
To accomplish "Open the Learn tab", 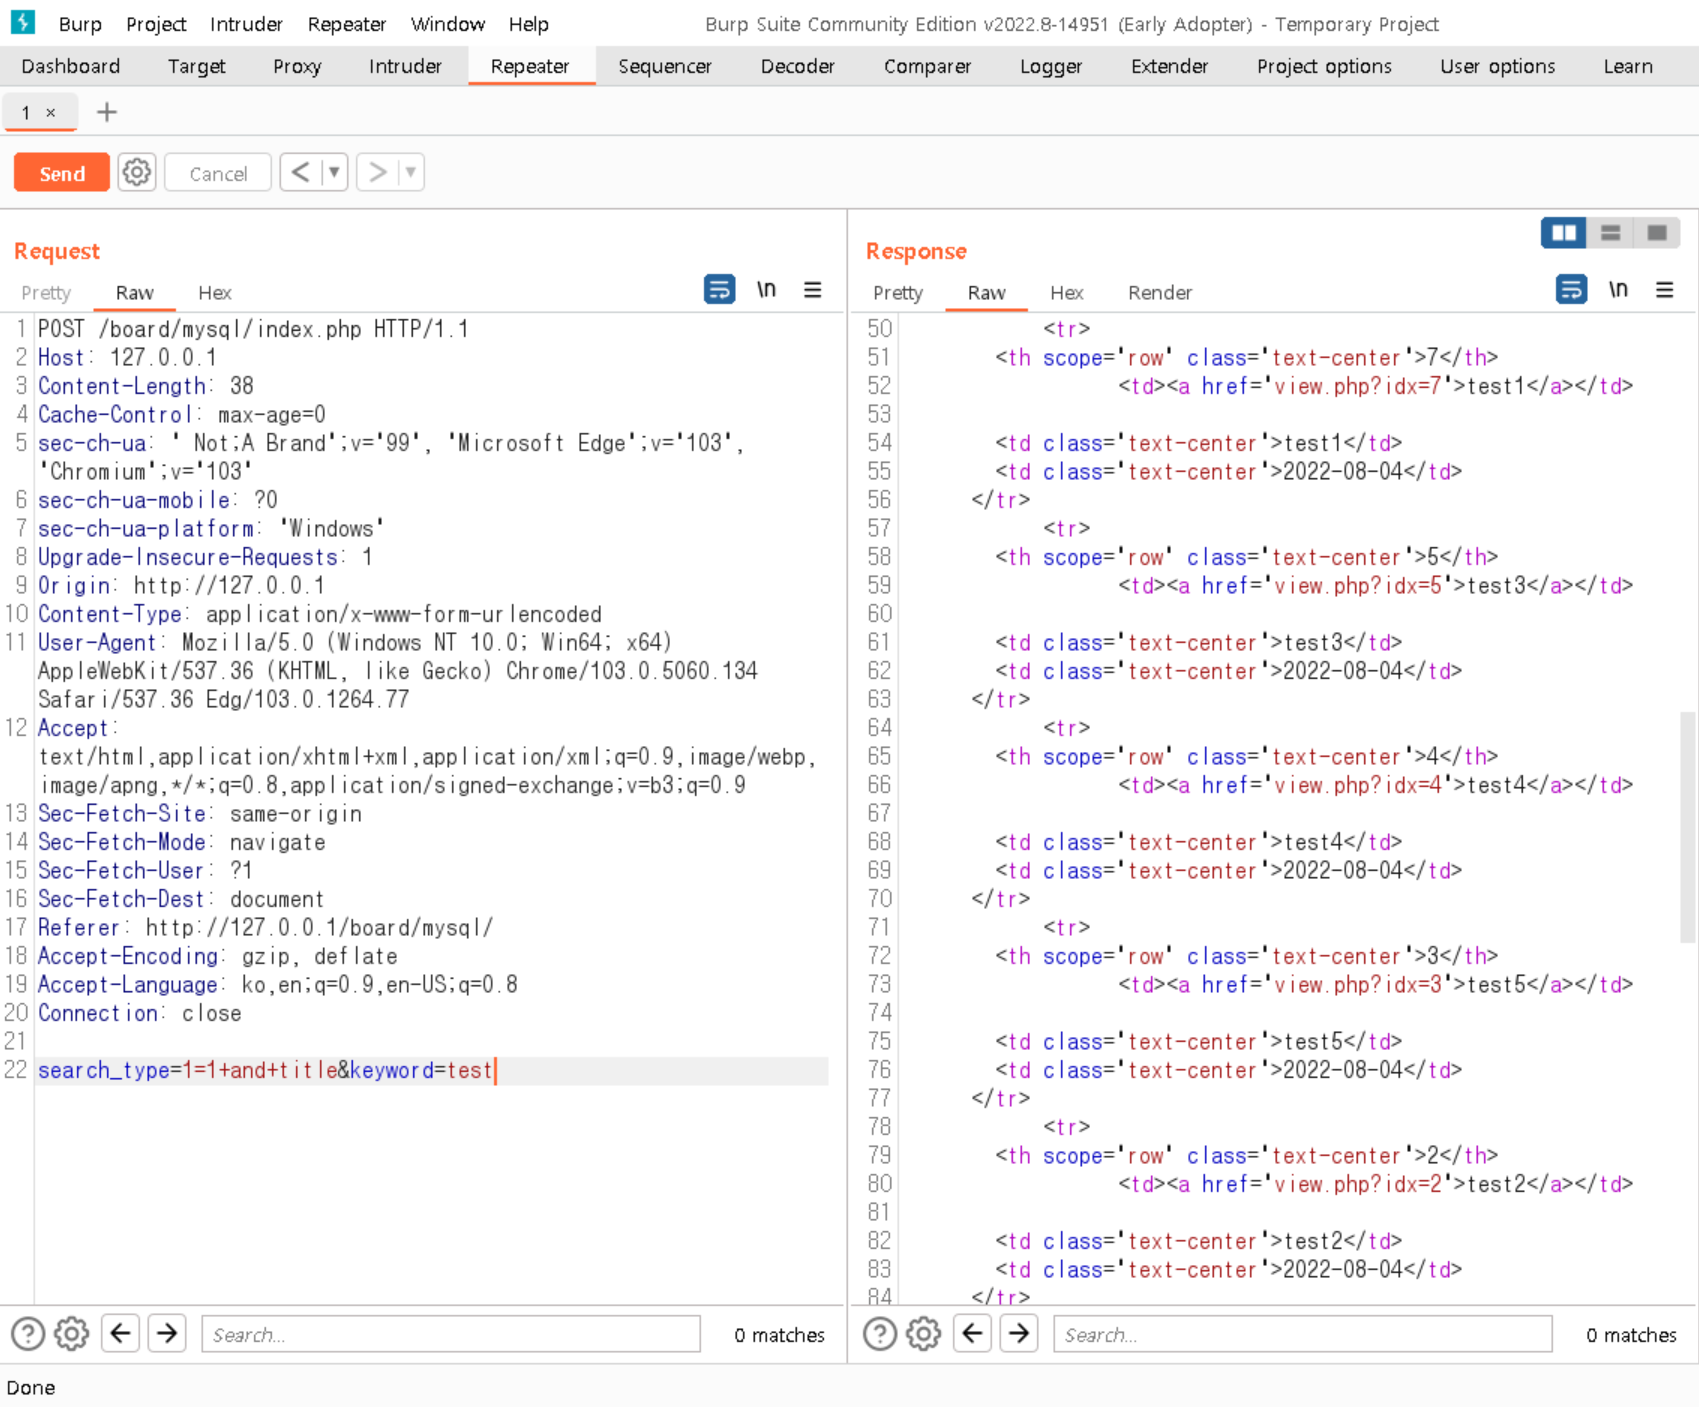I will tap(1628, 66).
